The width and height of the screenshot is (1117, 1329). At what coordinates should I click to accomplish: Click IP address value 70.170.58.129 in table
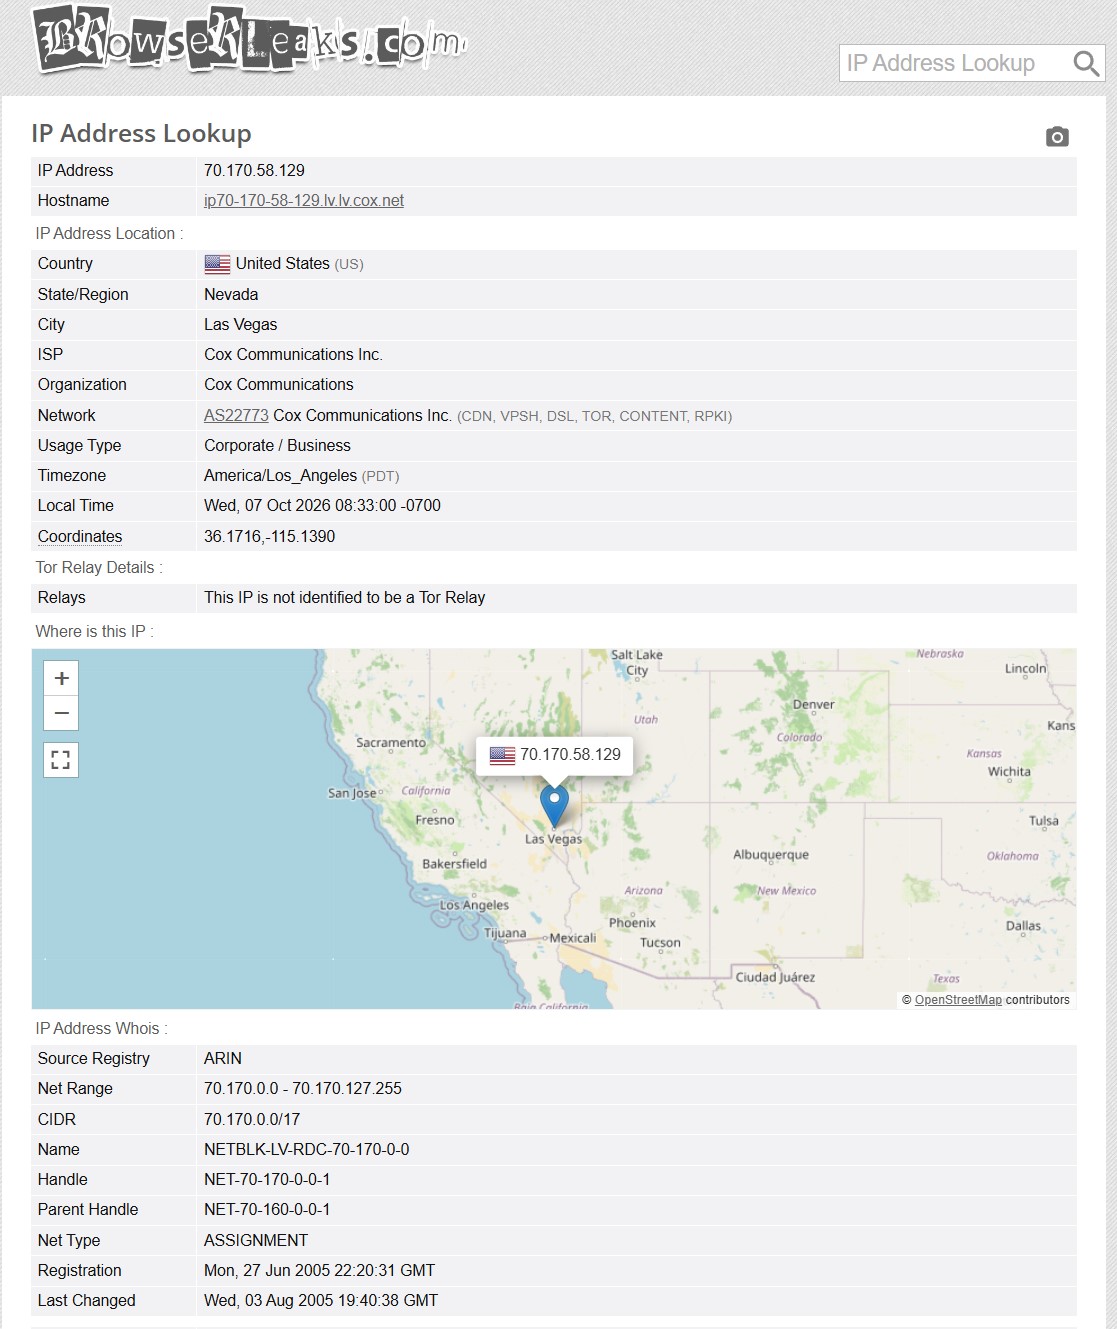point(254,170)
